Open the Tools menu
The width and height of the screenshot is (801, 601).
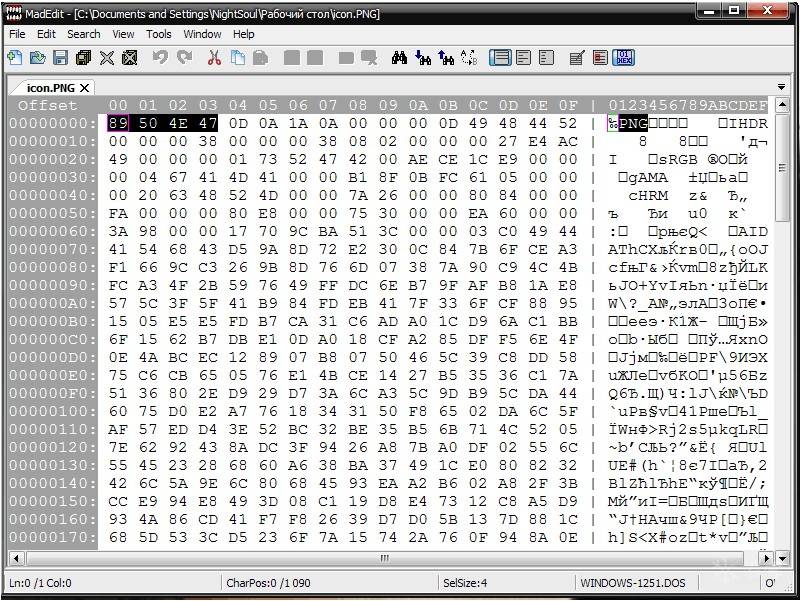(158, 34)
